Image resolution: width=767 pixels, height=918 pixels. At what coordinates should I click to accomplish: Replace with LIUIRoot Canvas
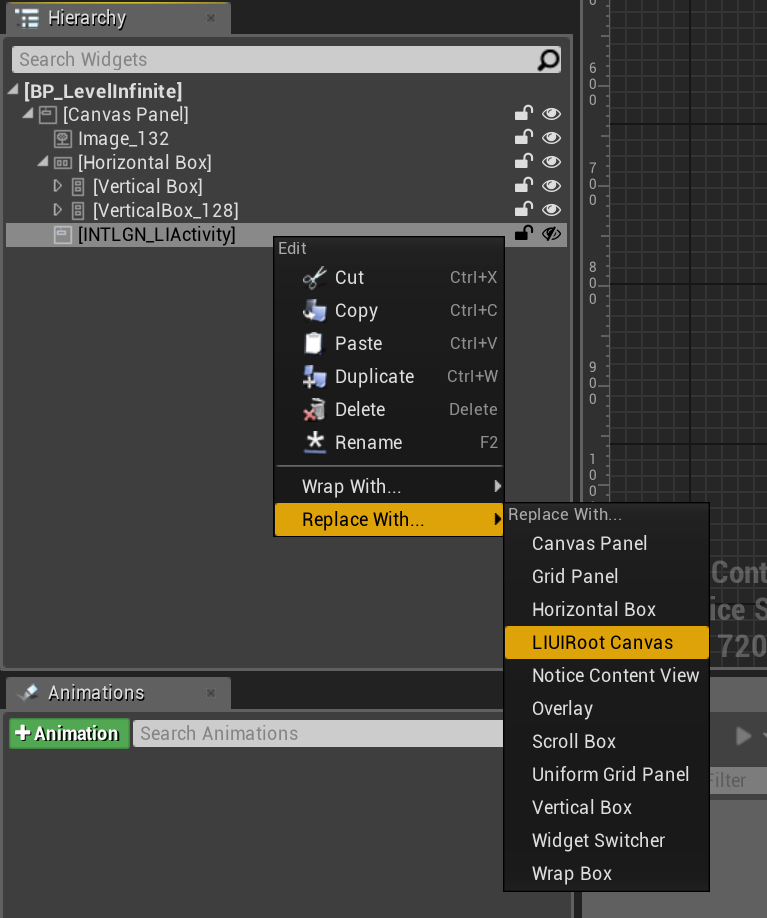tap(607, 642)
